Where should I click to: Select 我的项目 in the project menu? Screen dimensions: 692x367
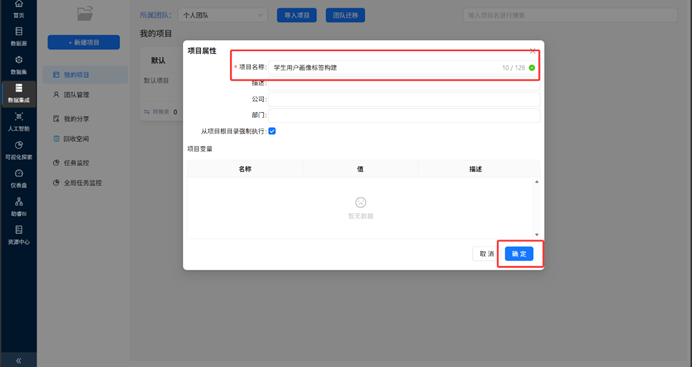85,75
